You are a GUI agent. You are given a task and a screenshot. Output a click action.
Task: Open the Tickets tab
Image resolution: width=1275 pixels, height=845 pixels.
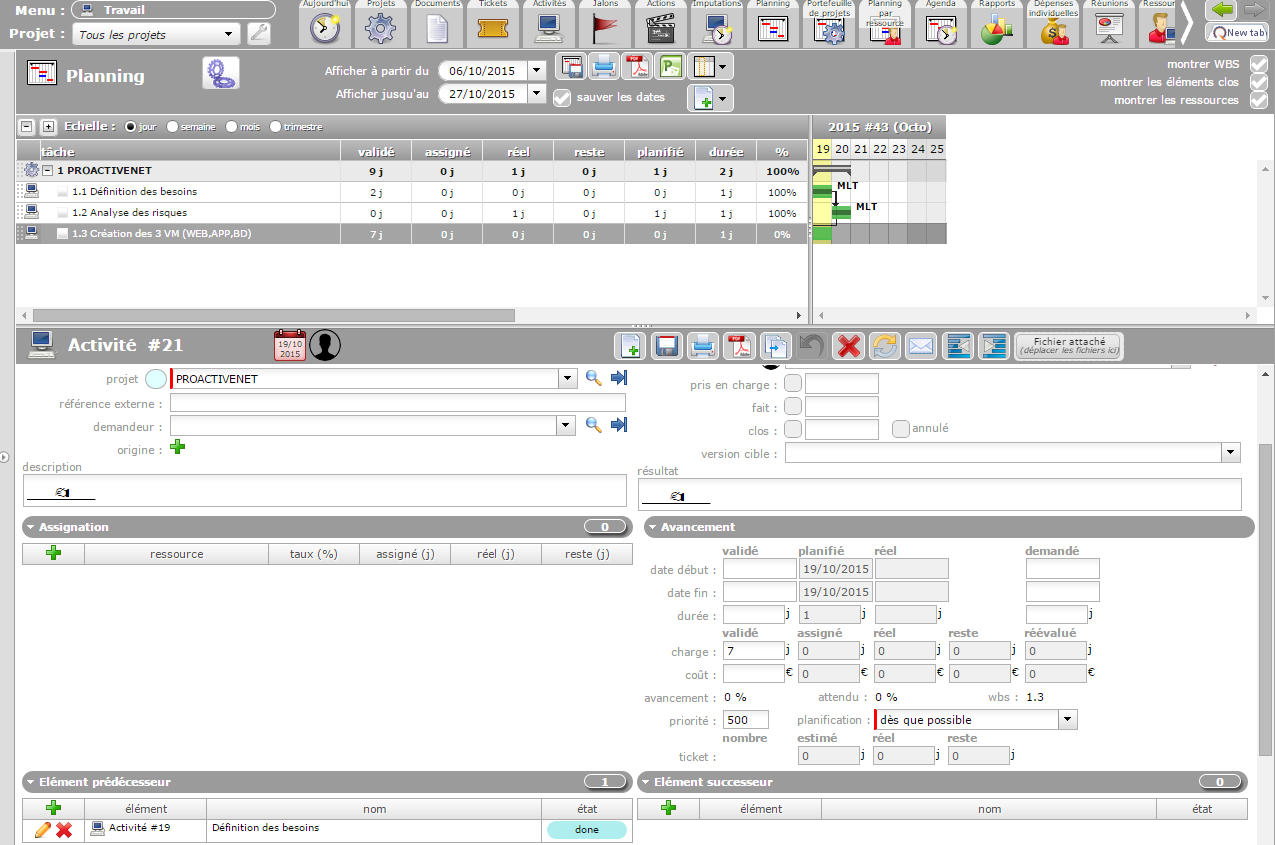click(493, 24)
